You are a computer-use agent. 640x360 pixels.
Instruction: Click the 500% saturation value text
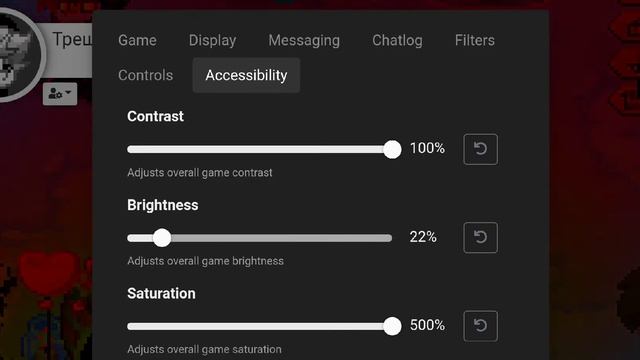coord(427,325)
